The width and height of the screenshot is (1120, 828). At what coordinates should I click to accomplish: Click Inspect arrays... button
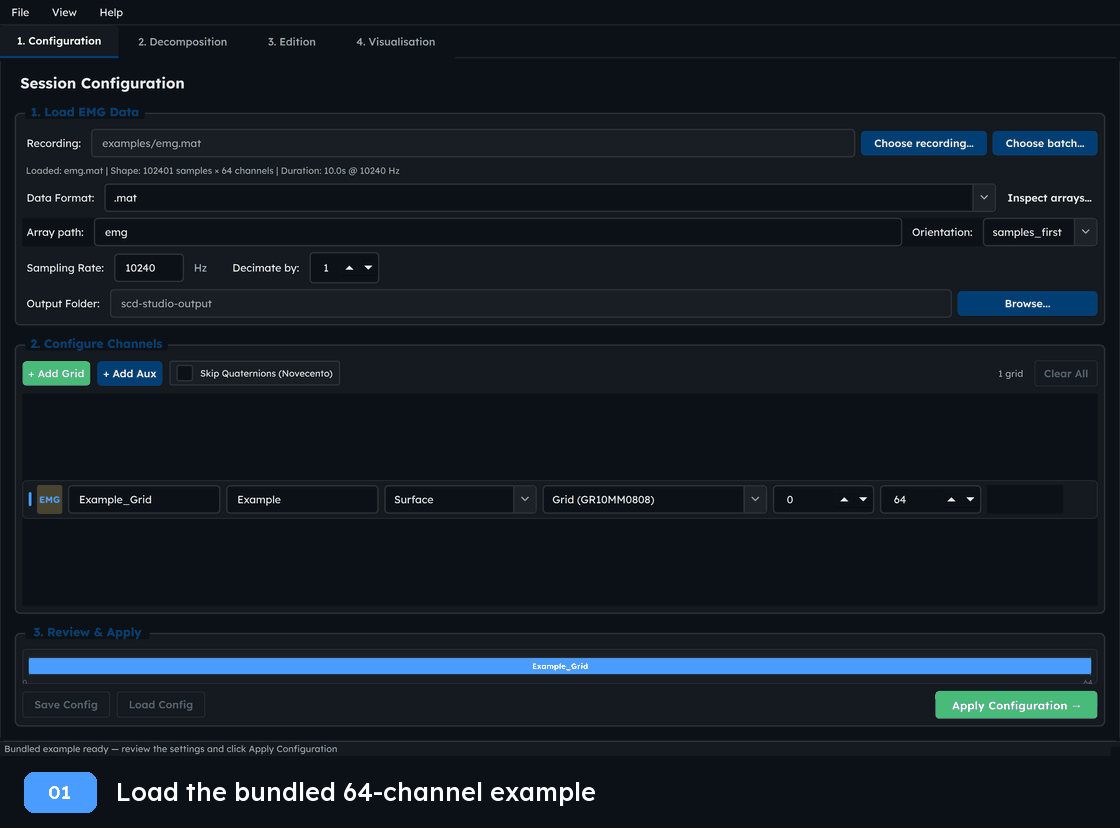(x=1049, y=198)
